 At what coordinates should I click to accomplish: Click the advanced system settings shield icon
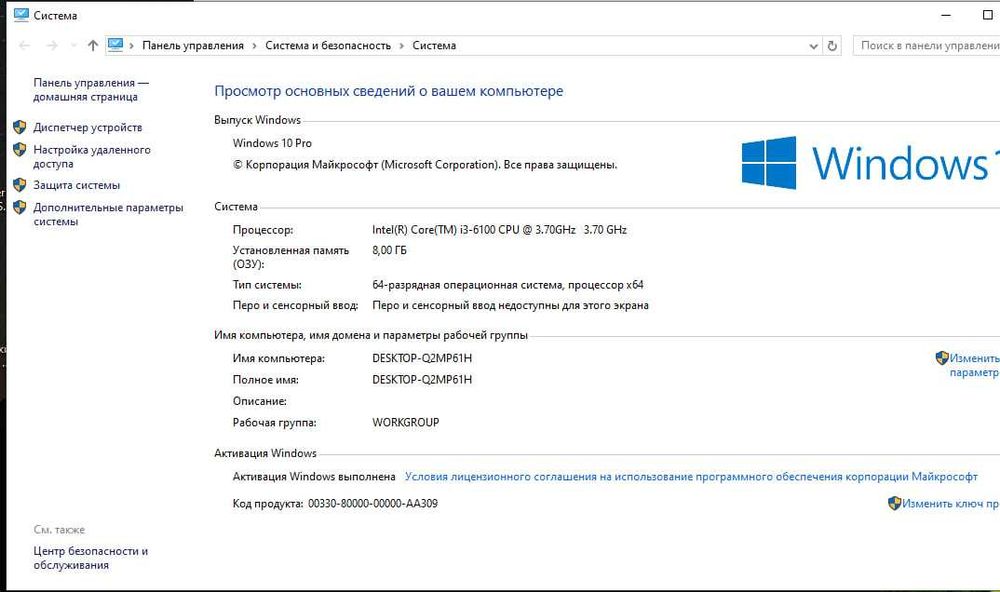[19, 208]
